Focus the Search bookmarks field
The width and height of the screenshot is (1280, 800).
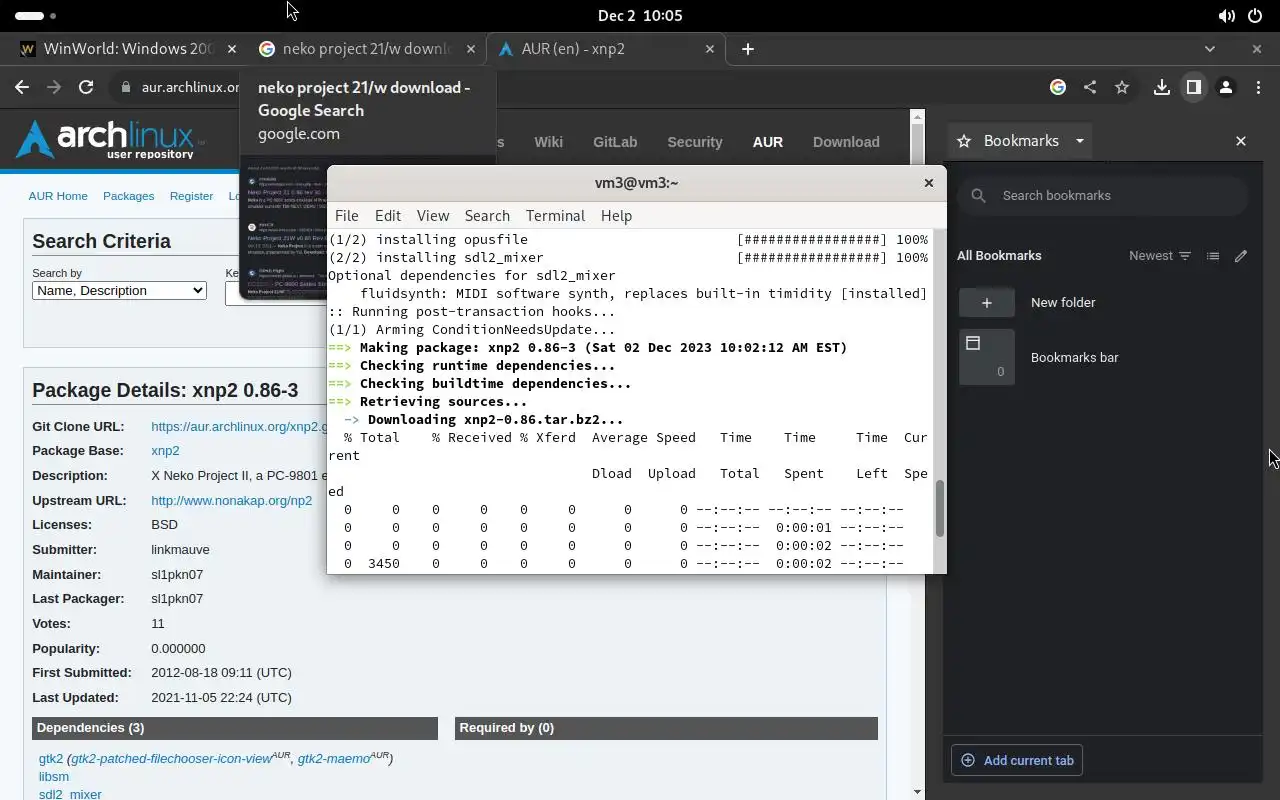pos(1103,195)
